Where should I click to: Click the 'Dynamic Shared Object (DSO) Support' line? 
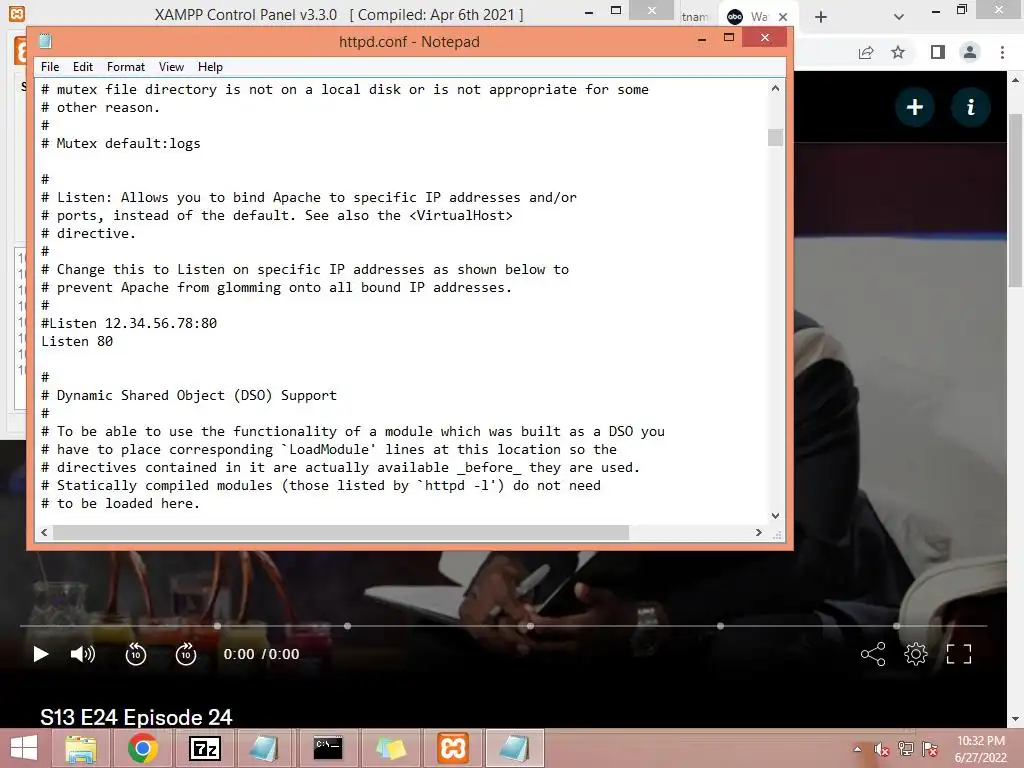tap(189, 394)
